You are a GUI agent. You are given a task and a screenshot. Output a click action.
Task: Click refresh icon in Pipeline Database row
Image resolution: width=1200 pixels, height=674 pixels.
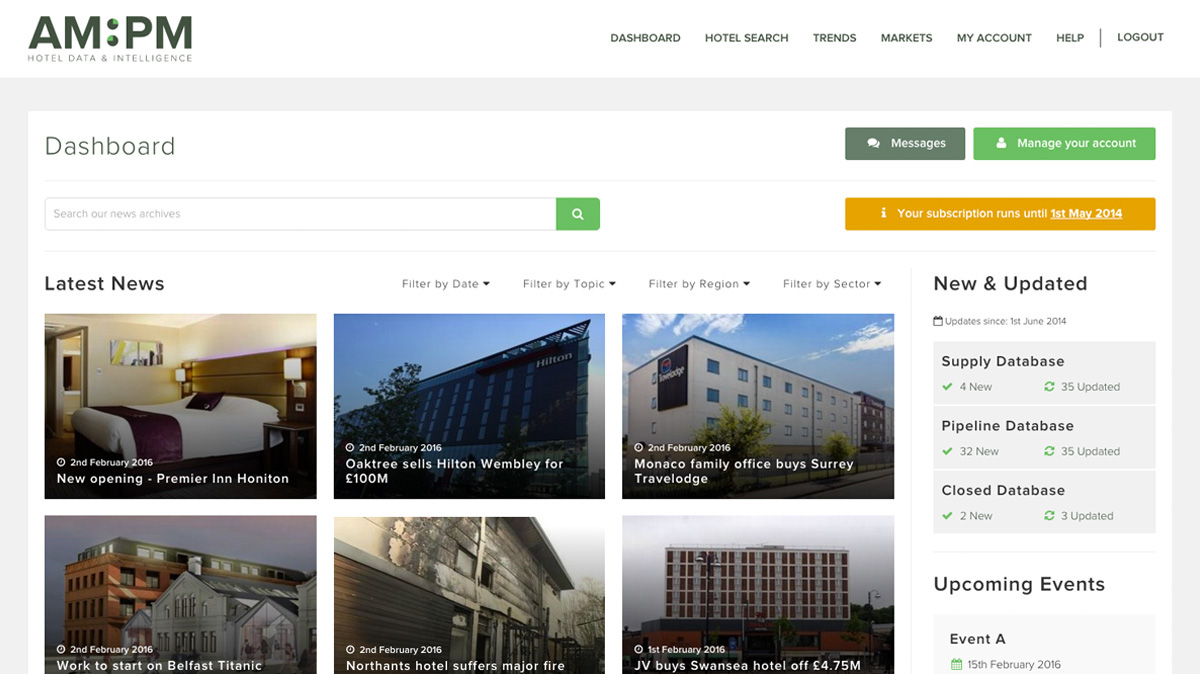click(1049, 451)
